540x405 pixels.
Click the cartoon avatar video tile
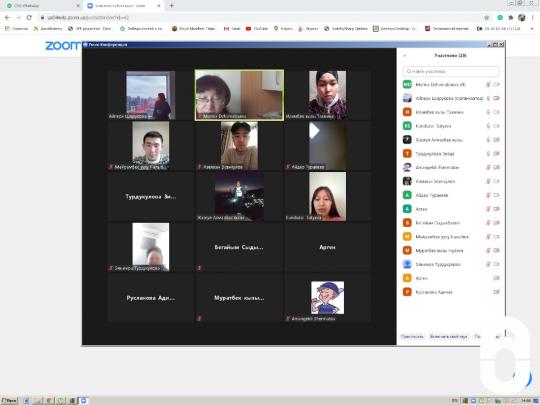[x=327, y=298]
